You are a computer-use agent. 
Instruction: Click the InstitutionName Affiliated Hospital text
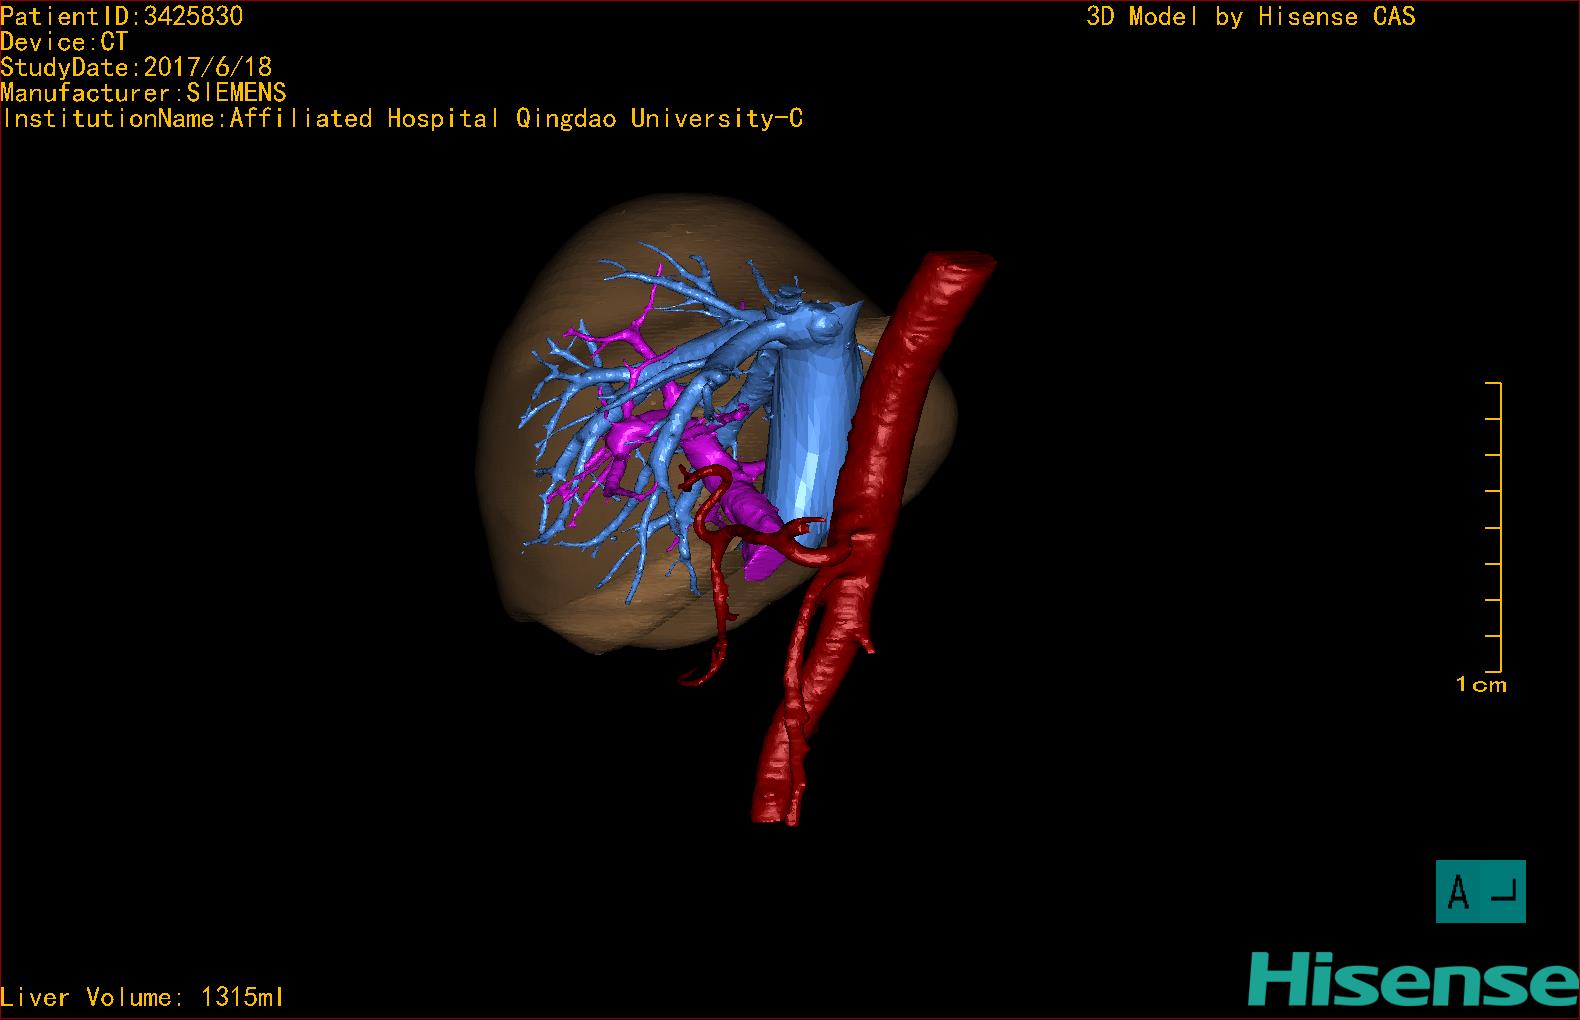tap(402, 119)
